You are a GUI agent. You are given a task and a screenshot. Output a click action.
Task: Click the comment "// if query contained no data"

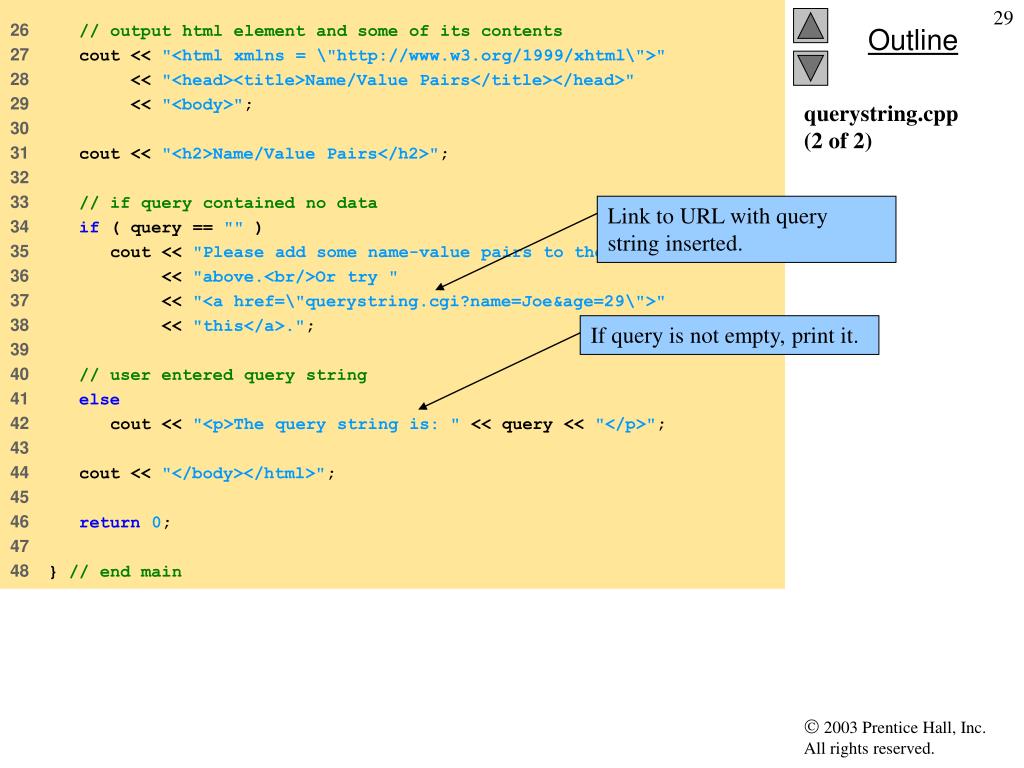[x=228, y=203]
